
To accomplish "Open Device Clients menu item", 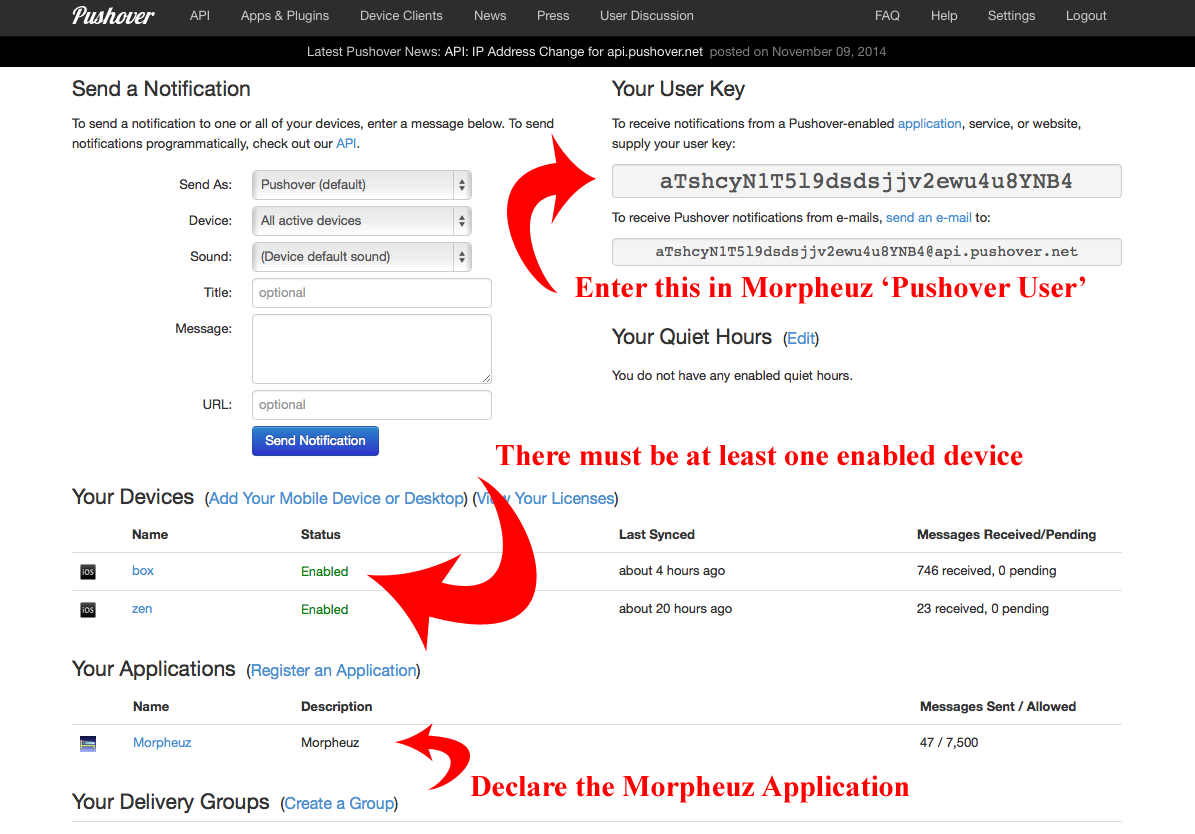I will coord(401,15).
